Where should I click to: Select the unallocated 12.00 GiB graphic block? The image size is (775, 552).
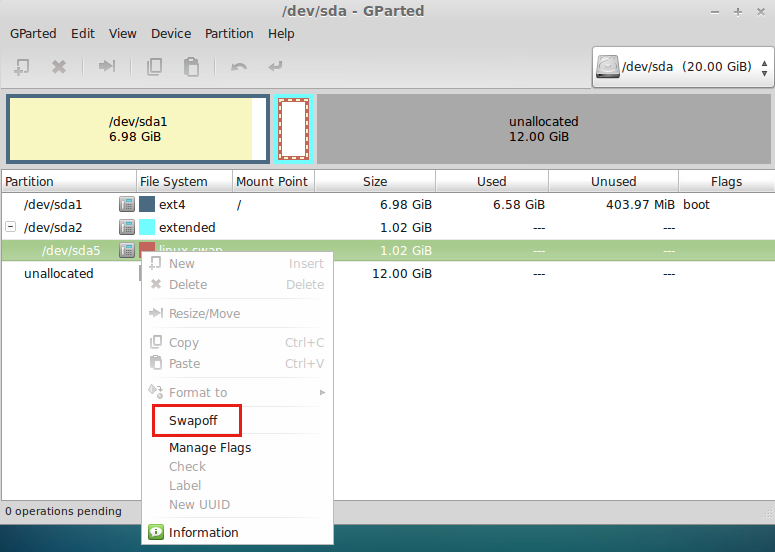(543, 129)
